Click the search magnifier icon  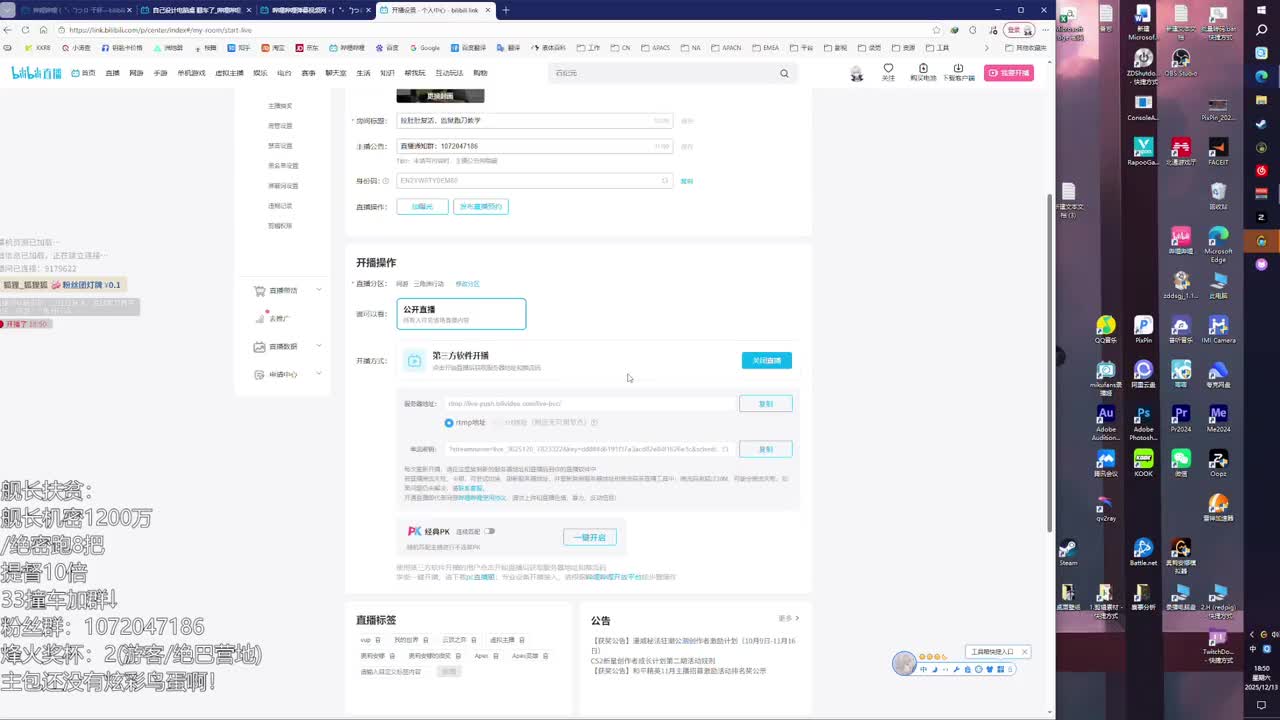click(784, 73)
